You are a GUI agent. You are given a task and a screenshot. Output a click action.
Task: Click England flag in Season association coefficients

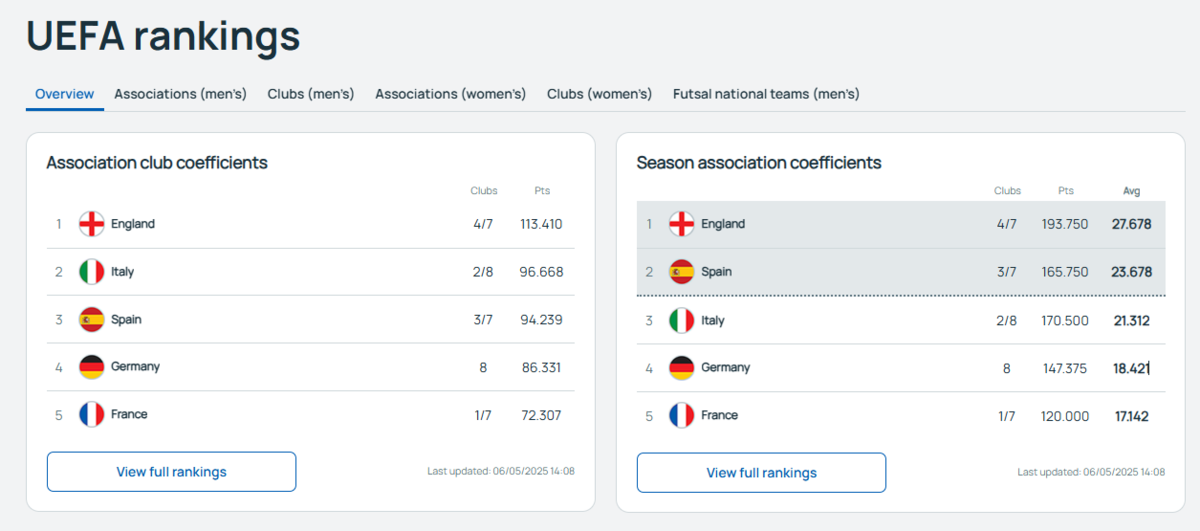click(681, 224)
